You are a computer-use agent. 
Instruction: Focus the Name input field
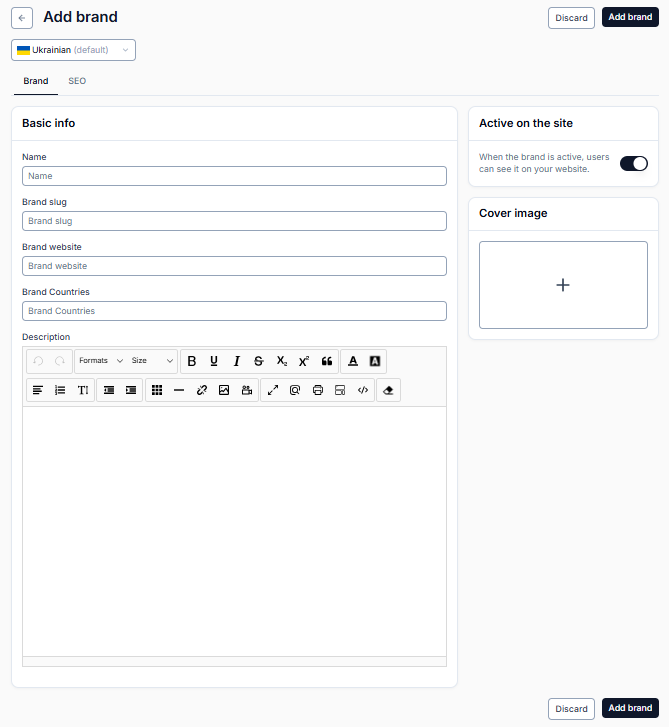tap(234, 176)
